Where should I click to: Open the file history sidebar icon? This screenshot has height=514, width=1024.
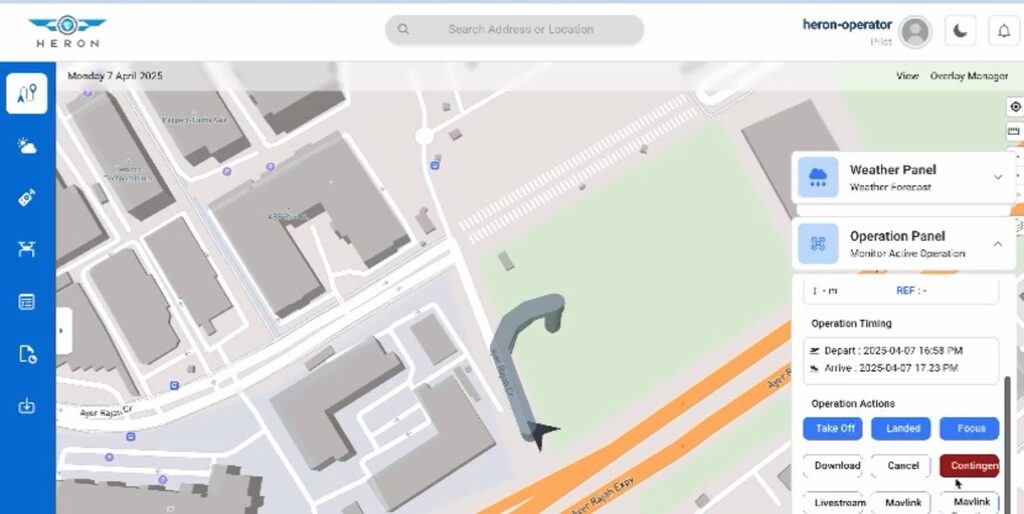pyautogui.click(x=27, y=353)
